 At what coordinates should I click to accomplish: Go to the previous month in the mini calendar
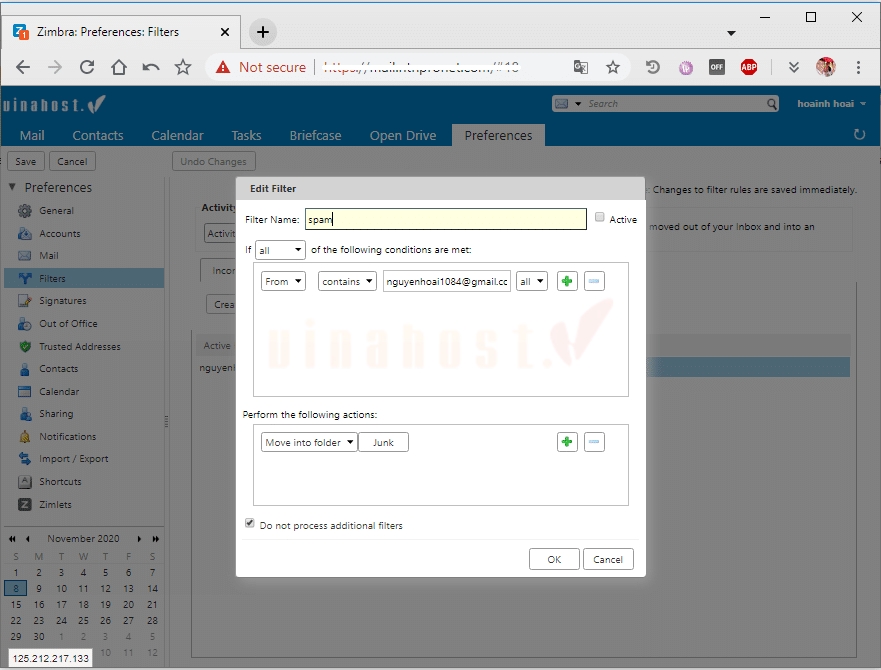[28, 538]
